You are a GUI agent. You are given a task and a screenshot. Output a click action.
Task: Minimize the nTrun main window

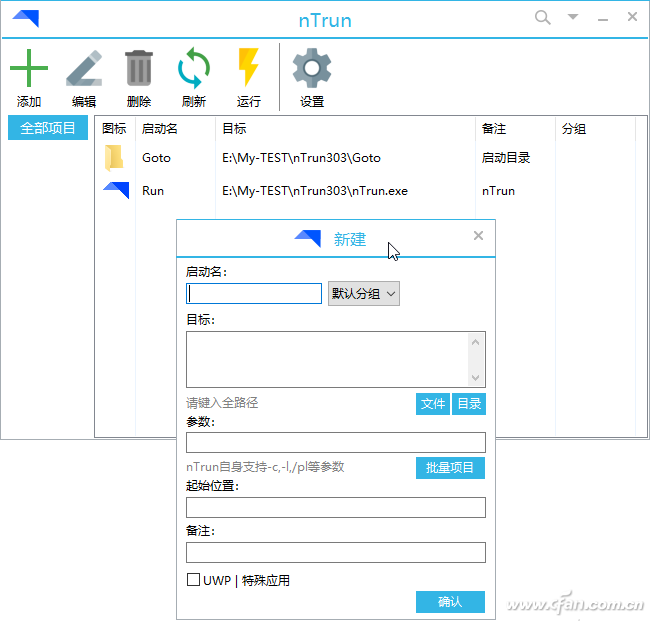[x=603, y=19]
